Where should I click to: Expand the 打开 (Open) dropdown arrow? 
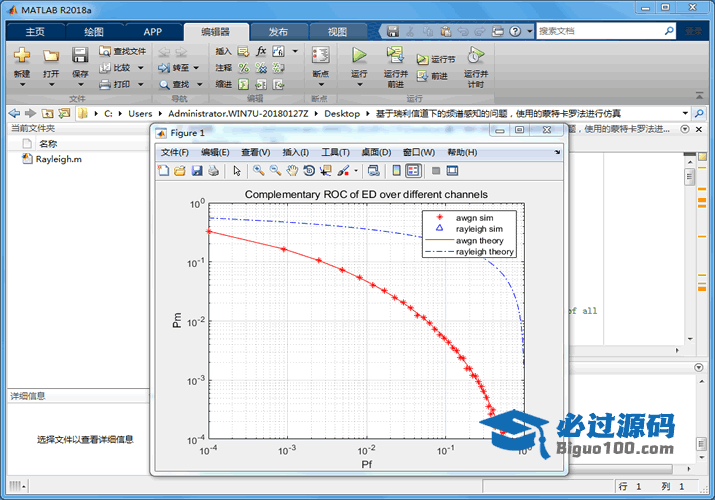[51, 84]
